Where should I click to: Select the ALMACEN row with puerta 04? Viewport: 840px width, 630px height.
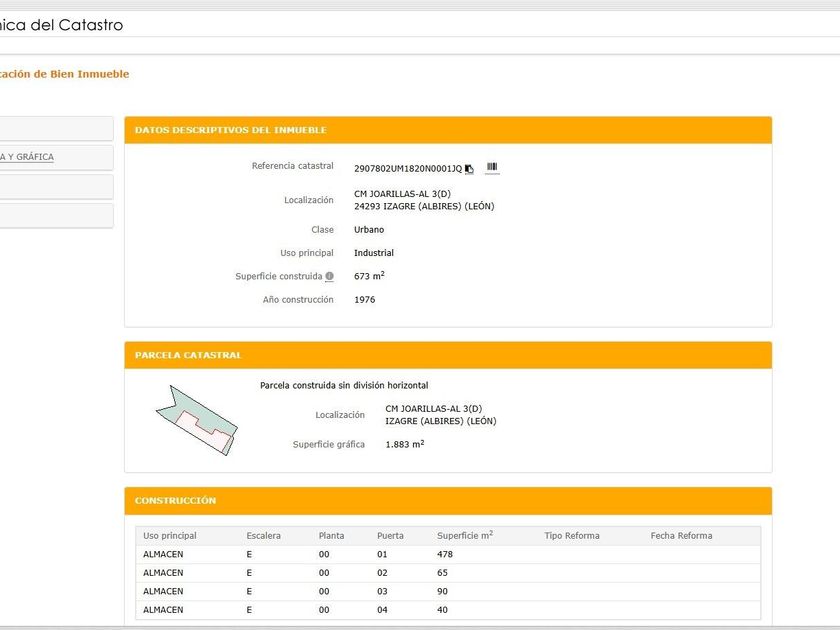(448, 610)
